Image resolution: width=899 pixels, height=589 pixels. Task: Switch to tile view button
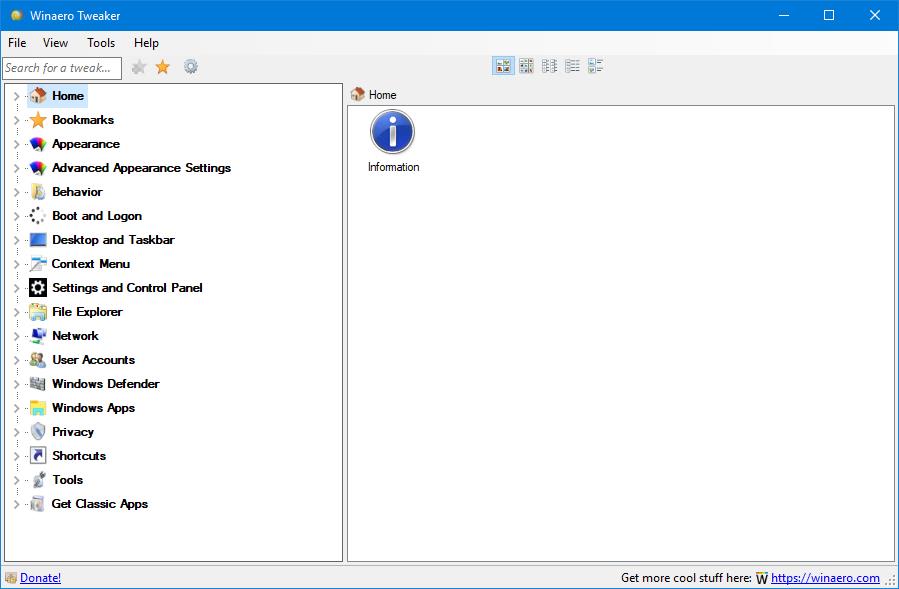tap(595, 66)
